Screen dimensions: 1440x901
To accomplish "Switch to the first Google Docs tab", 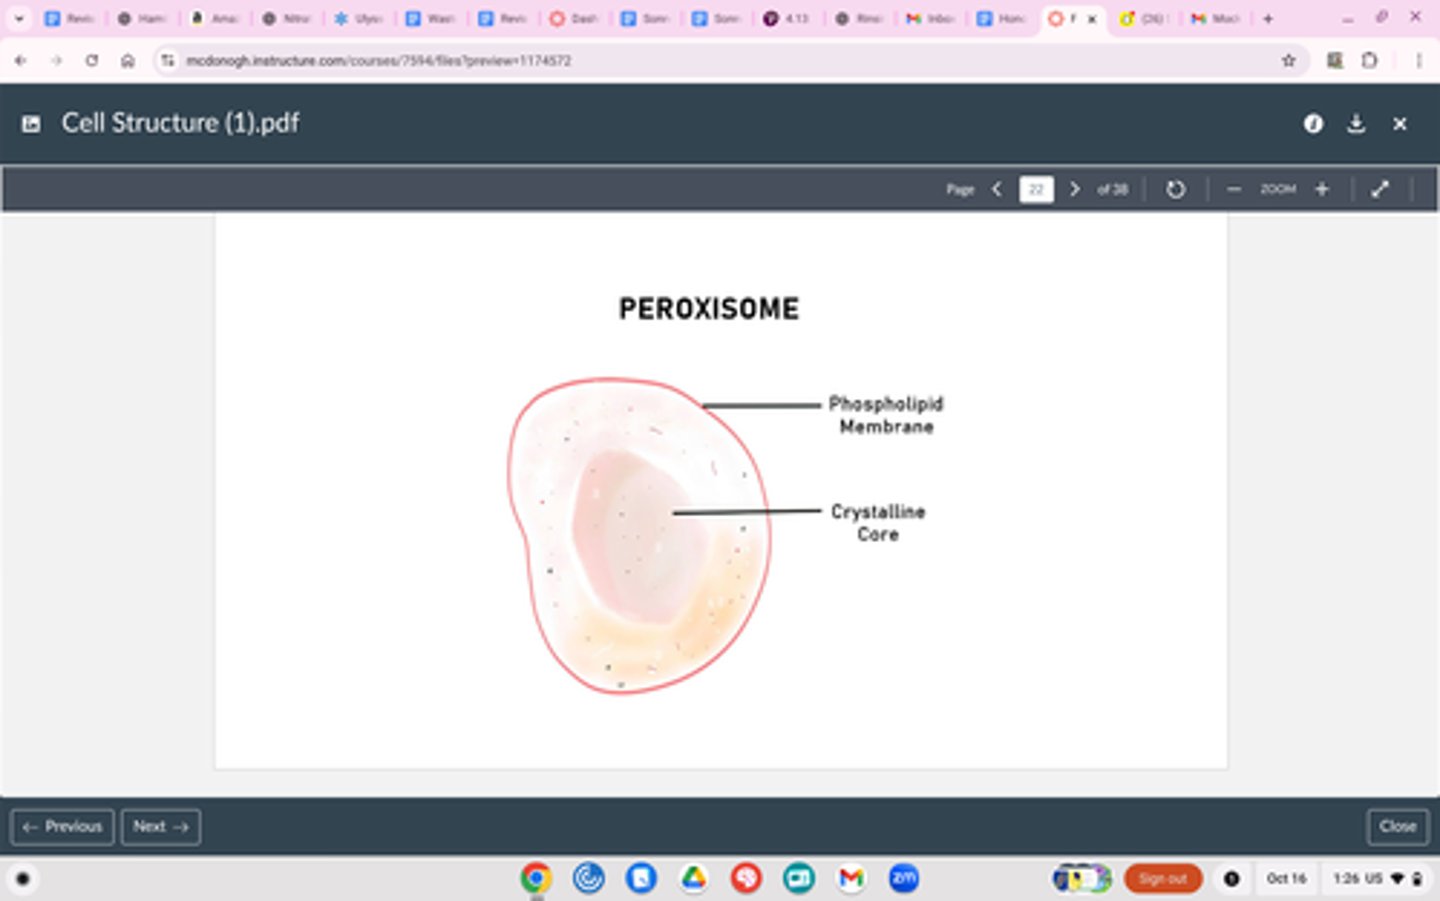I will pyautogui.click(x=69, y=19).
